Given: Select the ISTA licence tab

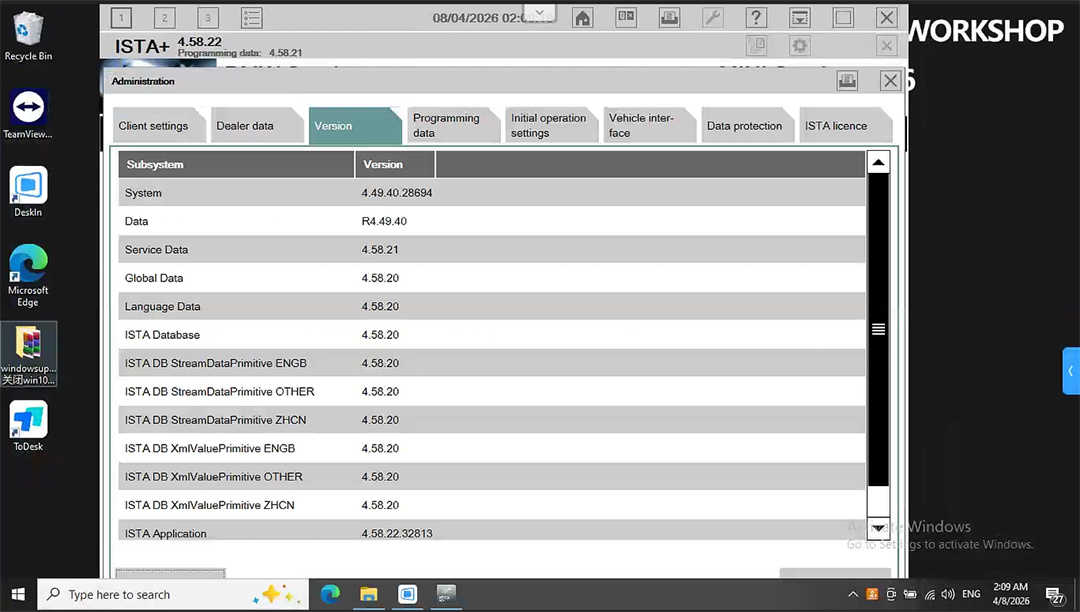Looking at the screenshot, I should [x=837, y=126].
